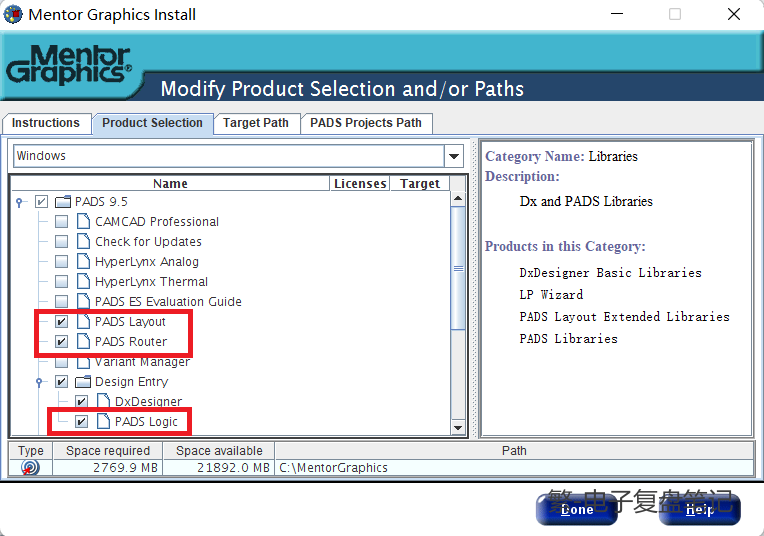
Task: Click the product list scroll up arrow
Action: [458, 198]
